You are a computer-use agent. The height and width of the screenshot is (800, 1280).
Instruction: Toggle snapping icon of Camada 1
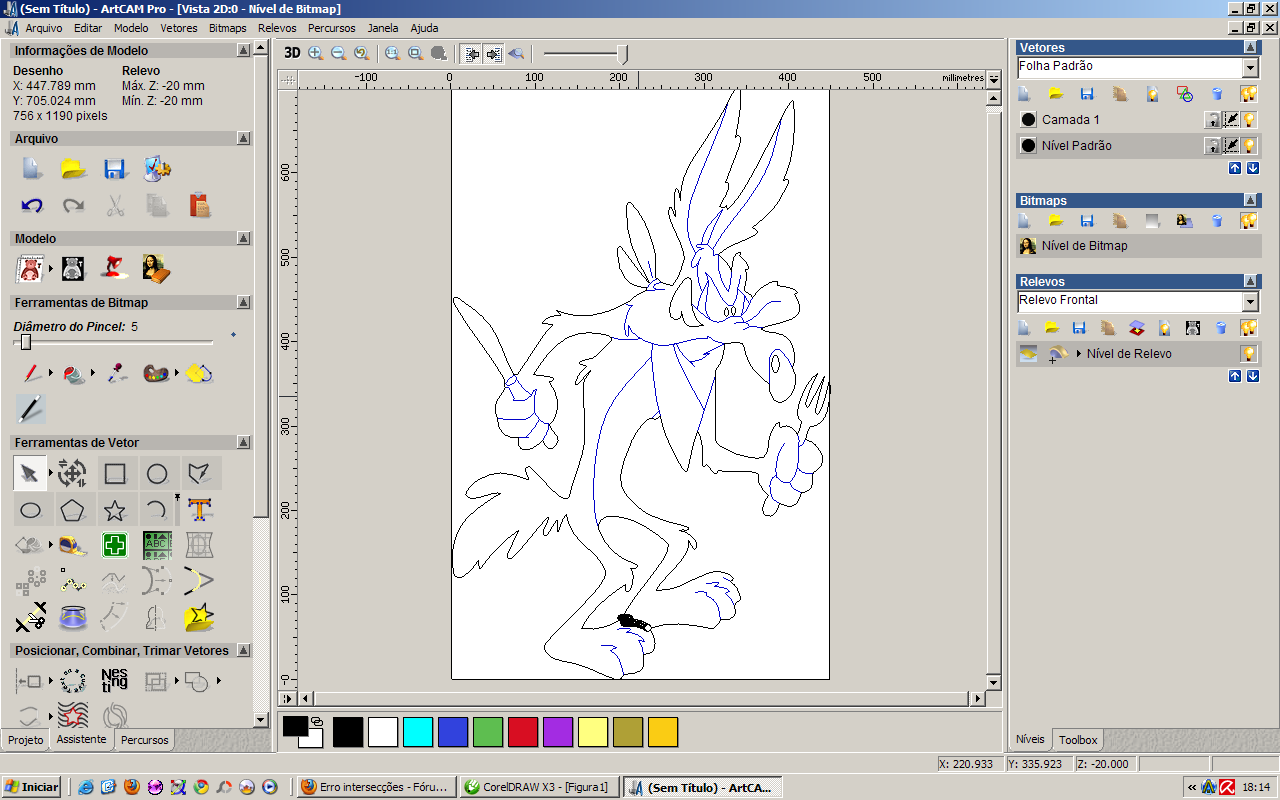1231,120
